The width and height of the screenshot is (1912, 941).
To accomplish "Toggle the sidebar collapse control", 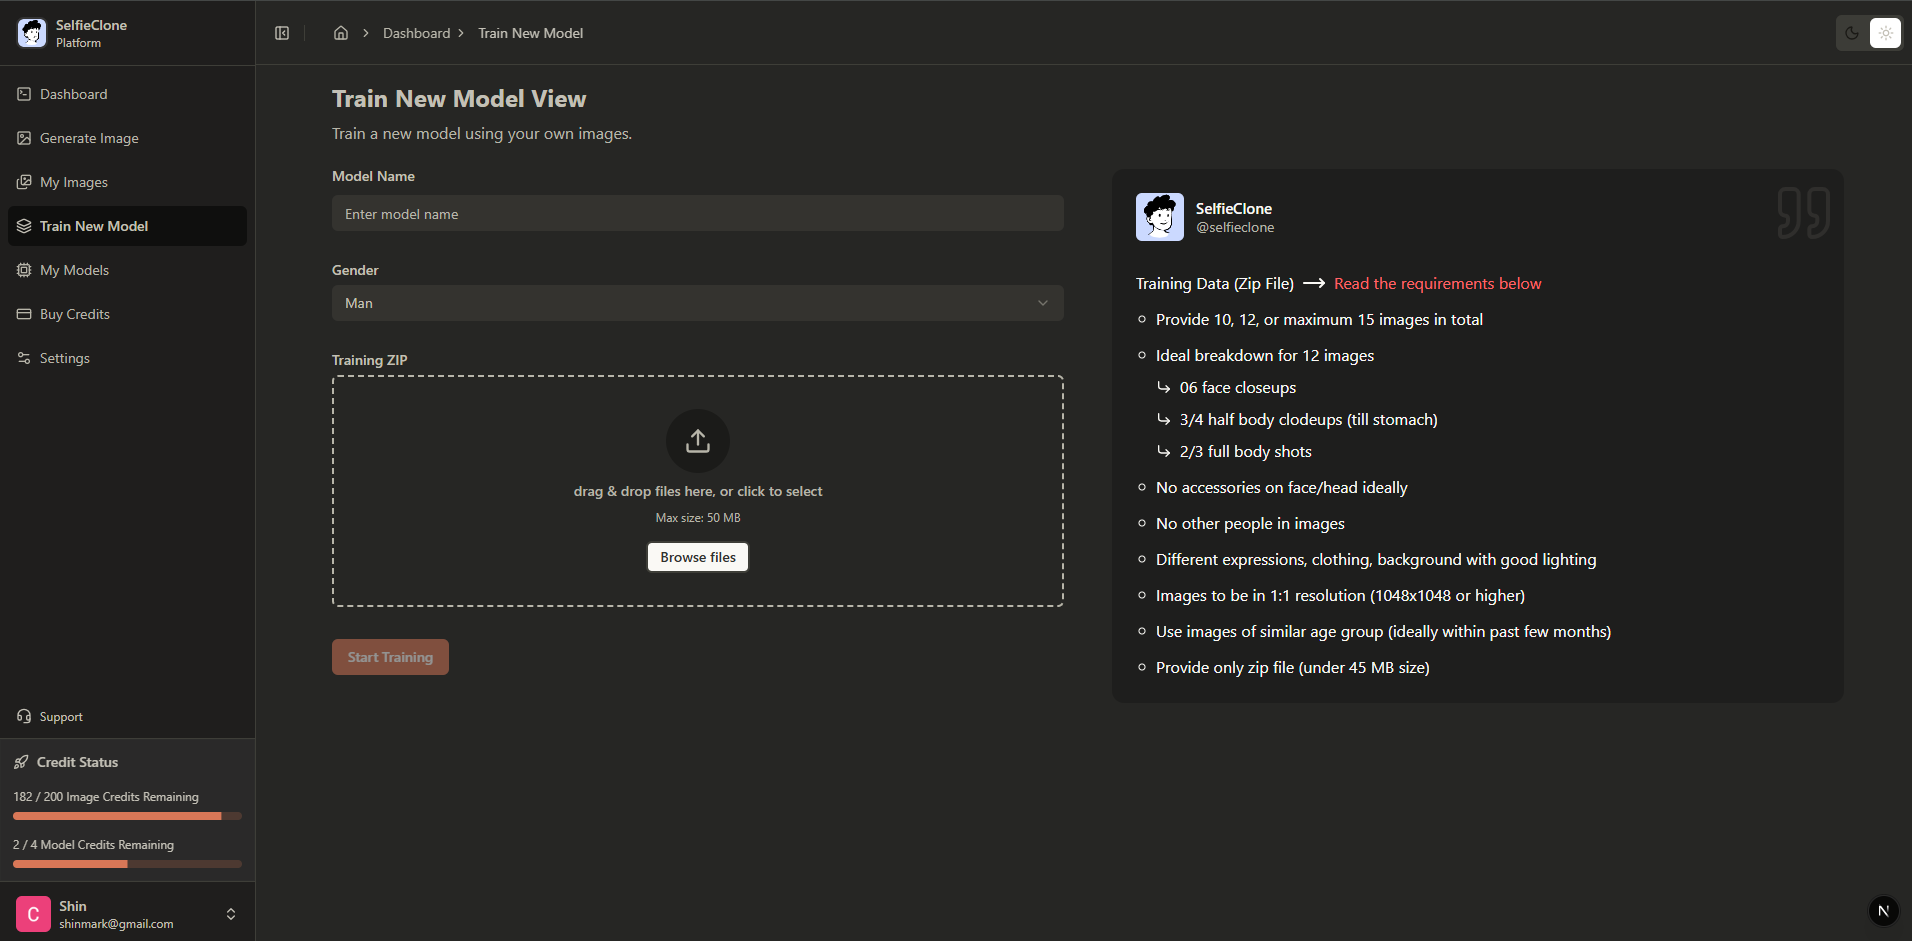I will point(281,33).
